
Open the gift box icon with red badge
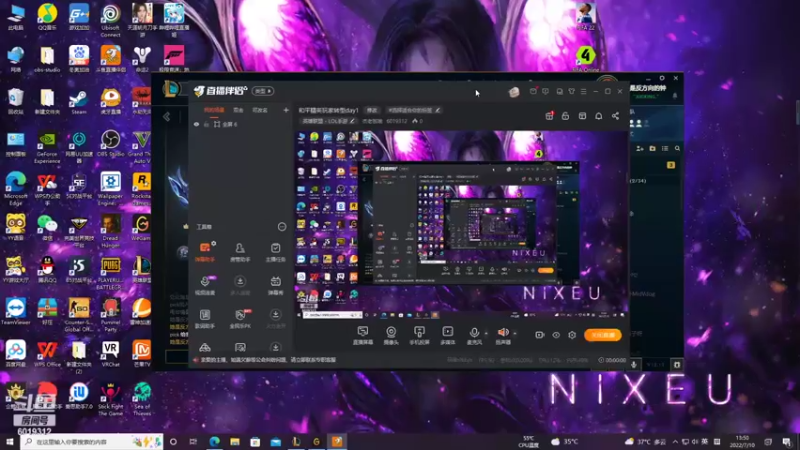pos(549,116)
